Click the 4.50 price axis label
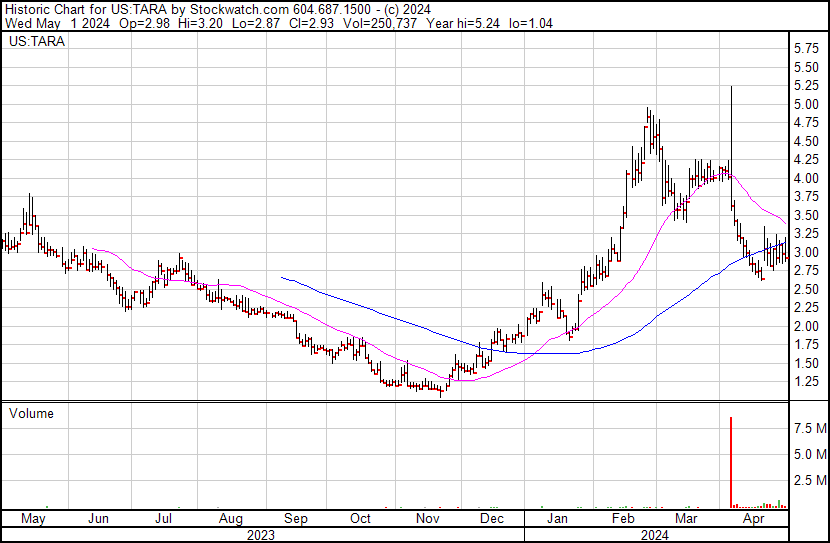The image size is (830, 543). (x=807, y=141)
